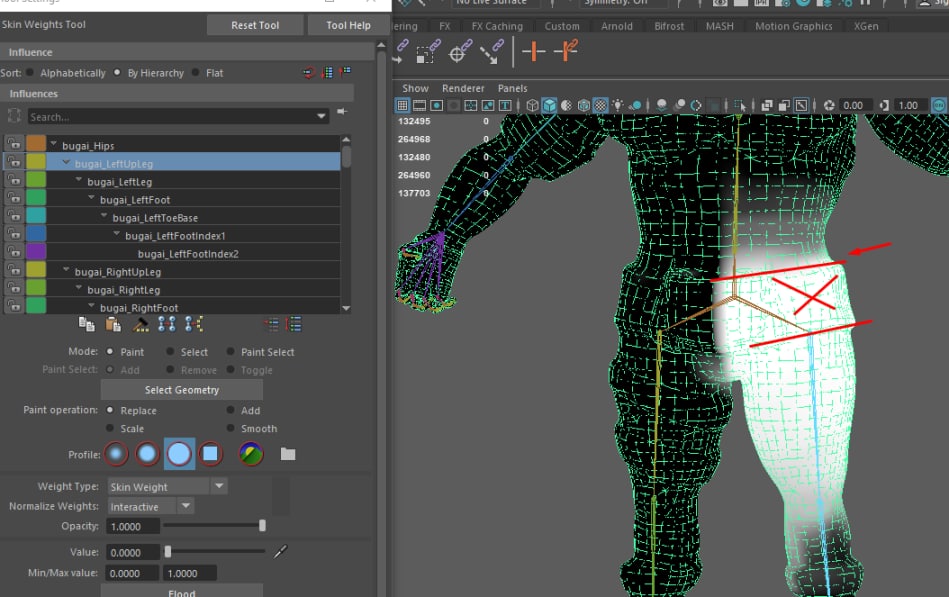The image size is (949, 597).
Task: Set Mode to Paint Select
Action: [x=231, y=352]
